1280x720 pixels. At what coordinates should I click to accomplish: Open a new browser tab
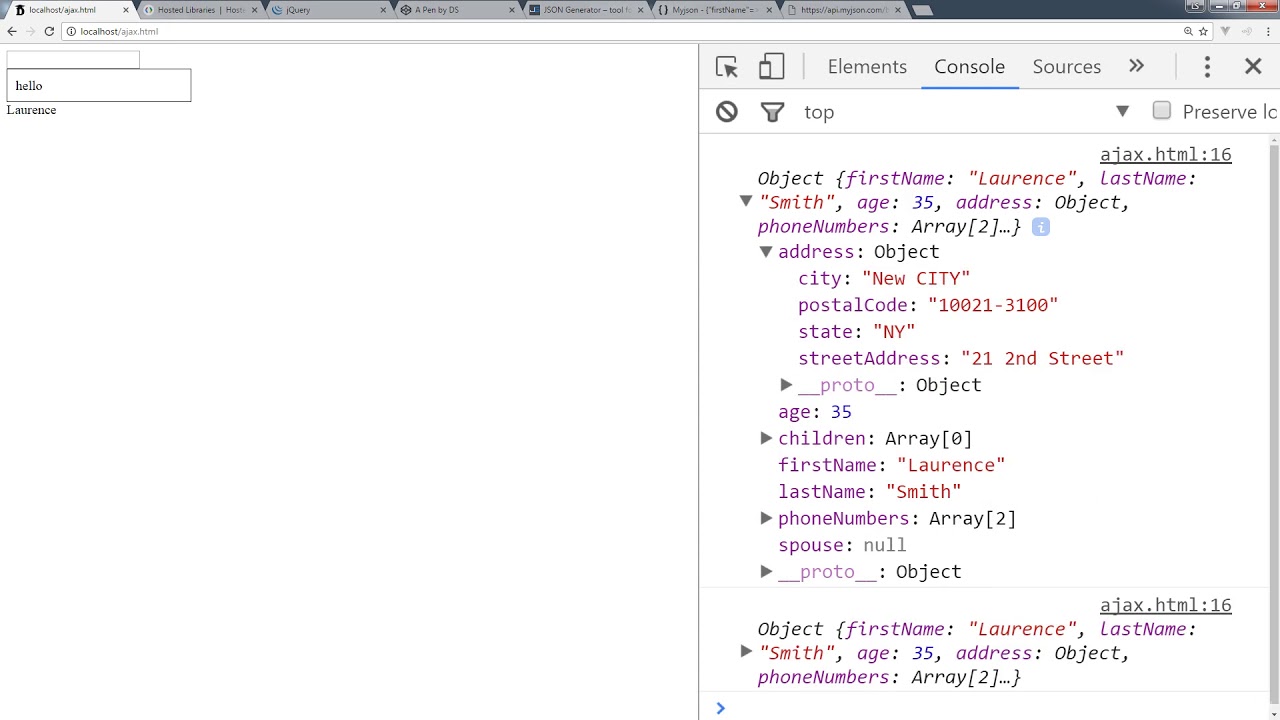point(922,10)
